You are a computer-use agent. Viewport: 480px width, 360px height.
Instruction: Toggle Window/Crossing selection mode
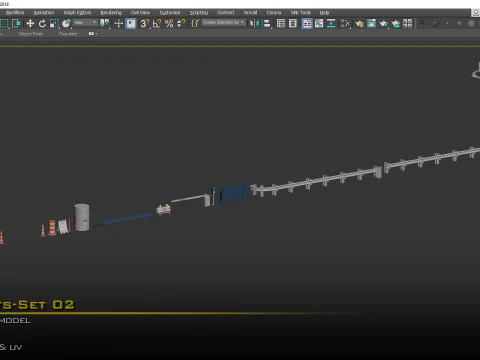(x=16, y=23)
